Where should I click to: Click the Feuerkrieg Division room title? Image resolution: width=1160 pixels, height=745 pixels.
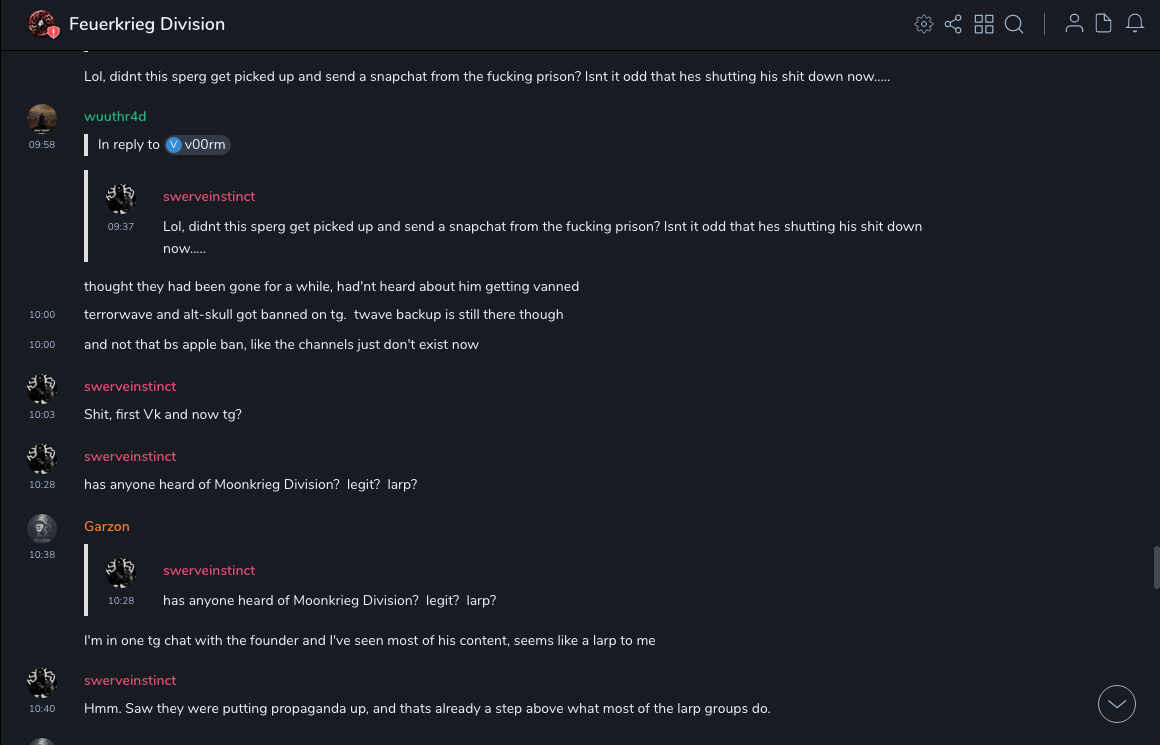[147, 24]
